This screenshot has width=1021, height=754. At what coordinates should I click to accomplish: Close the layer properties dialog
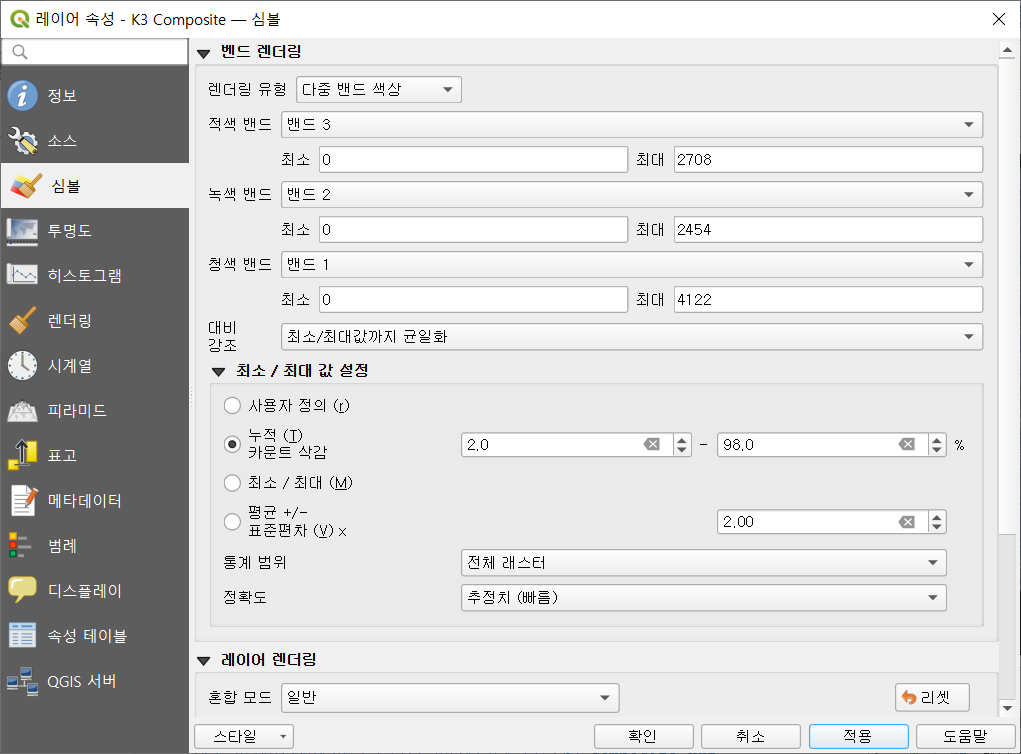[x=999, y=19]
